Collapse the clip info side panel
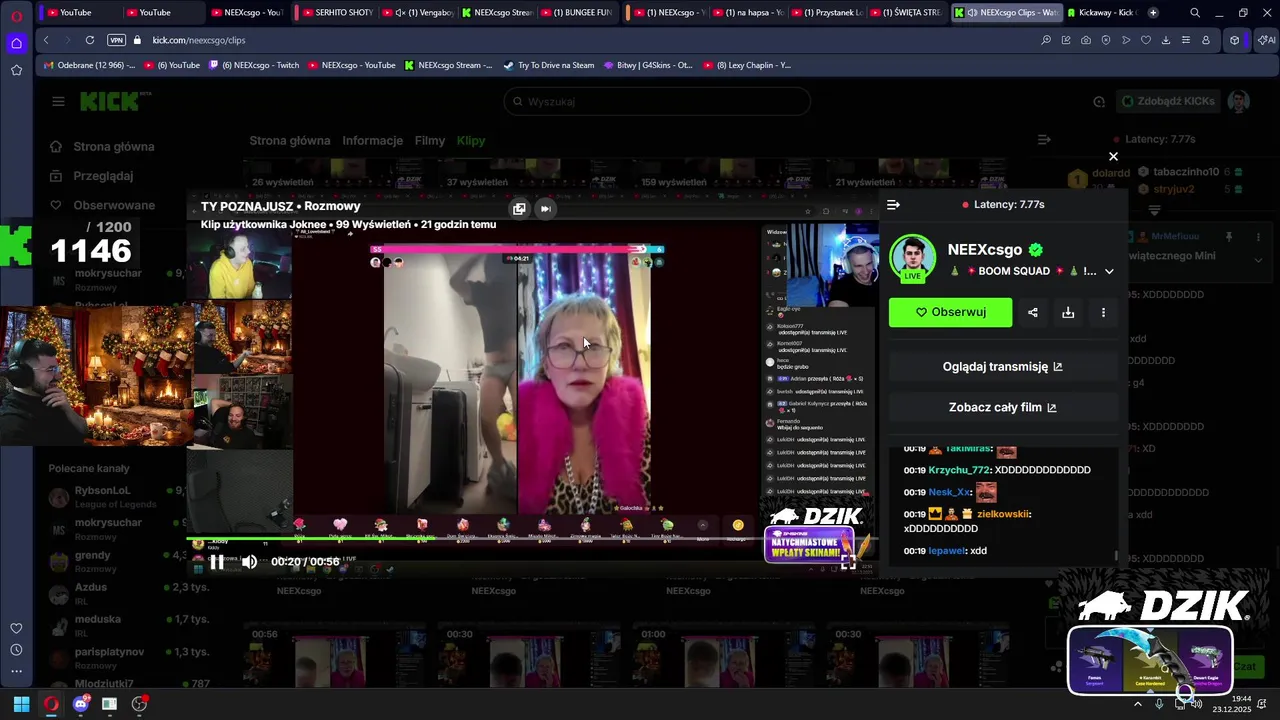Screen dimensions: 1280x720 click(x=893, y=204)
